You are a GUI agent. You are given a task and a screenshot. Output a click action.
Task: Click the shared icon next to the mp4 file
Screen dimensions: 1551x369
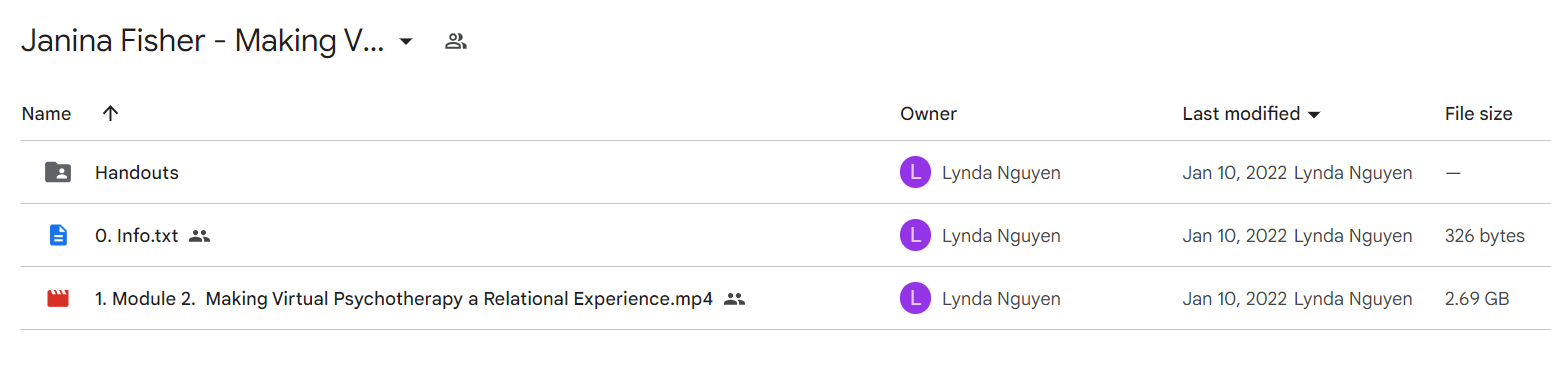[734, 298]
